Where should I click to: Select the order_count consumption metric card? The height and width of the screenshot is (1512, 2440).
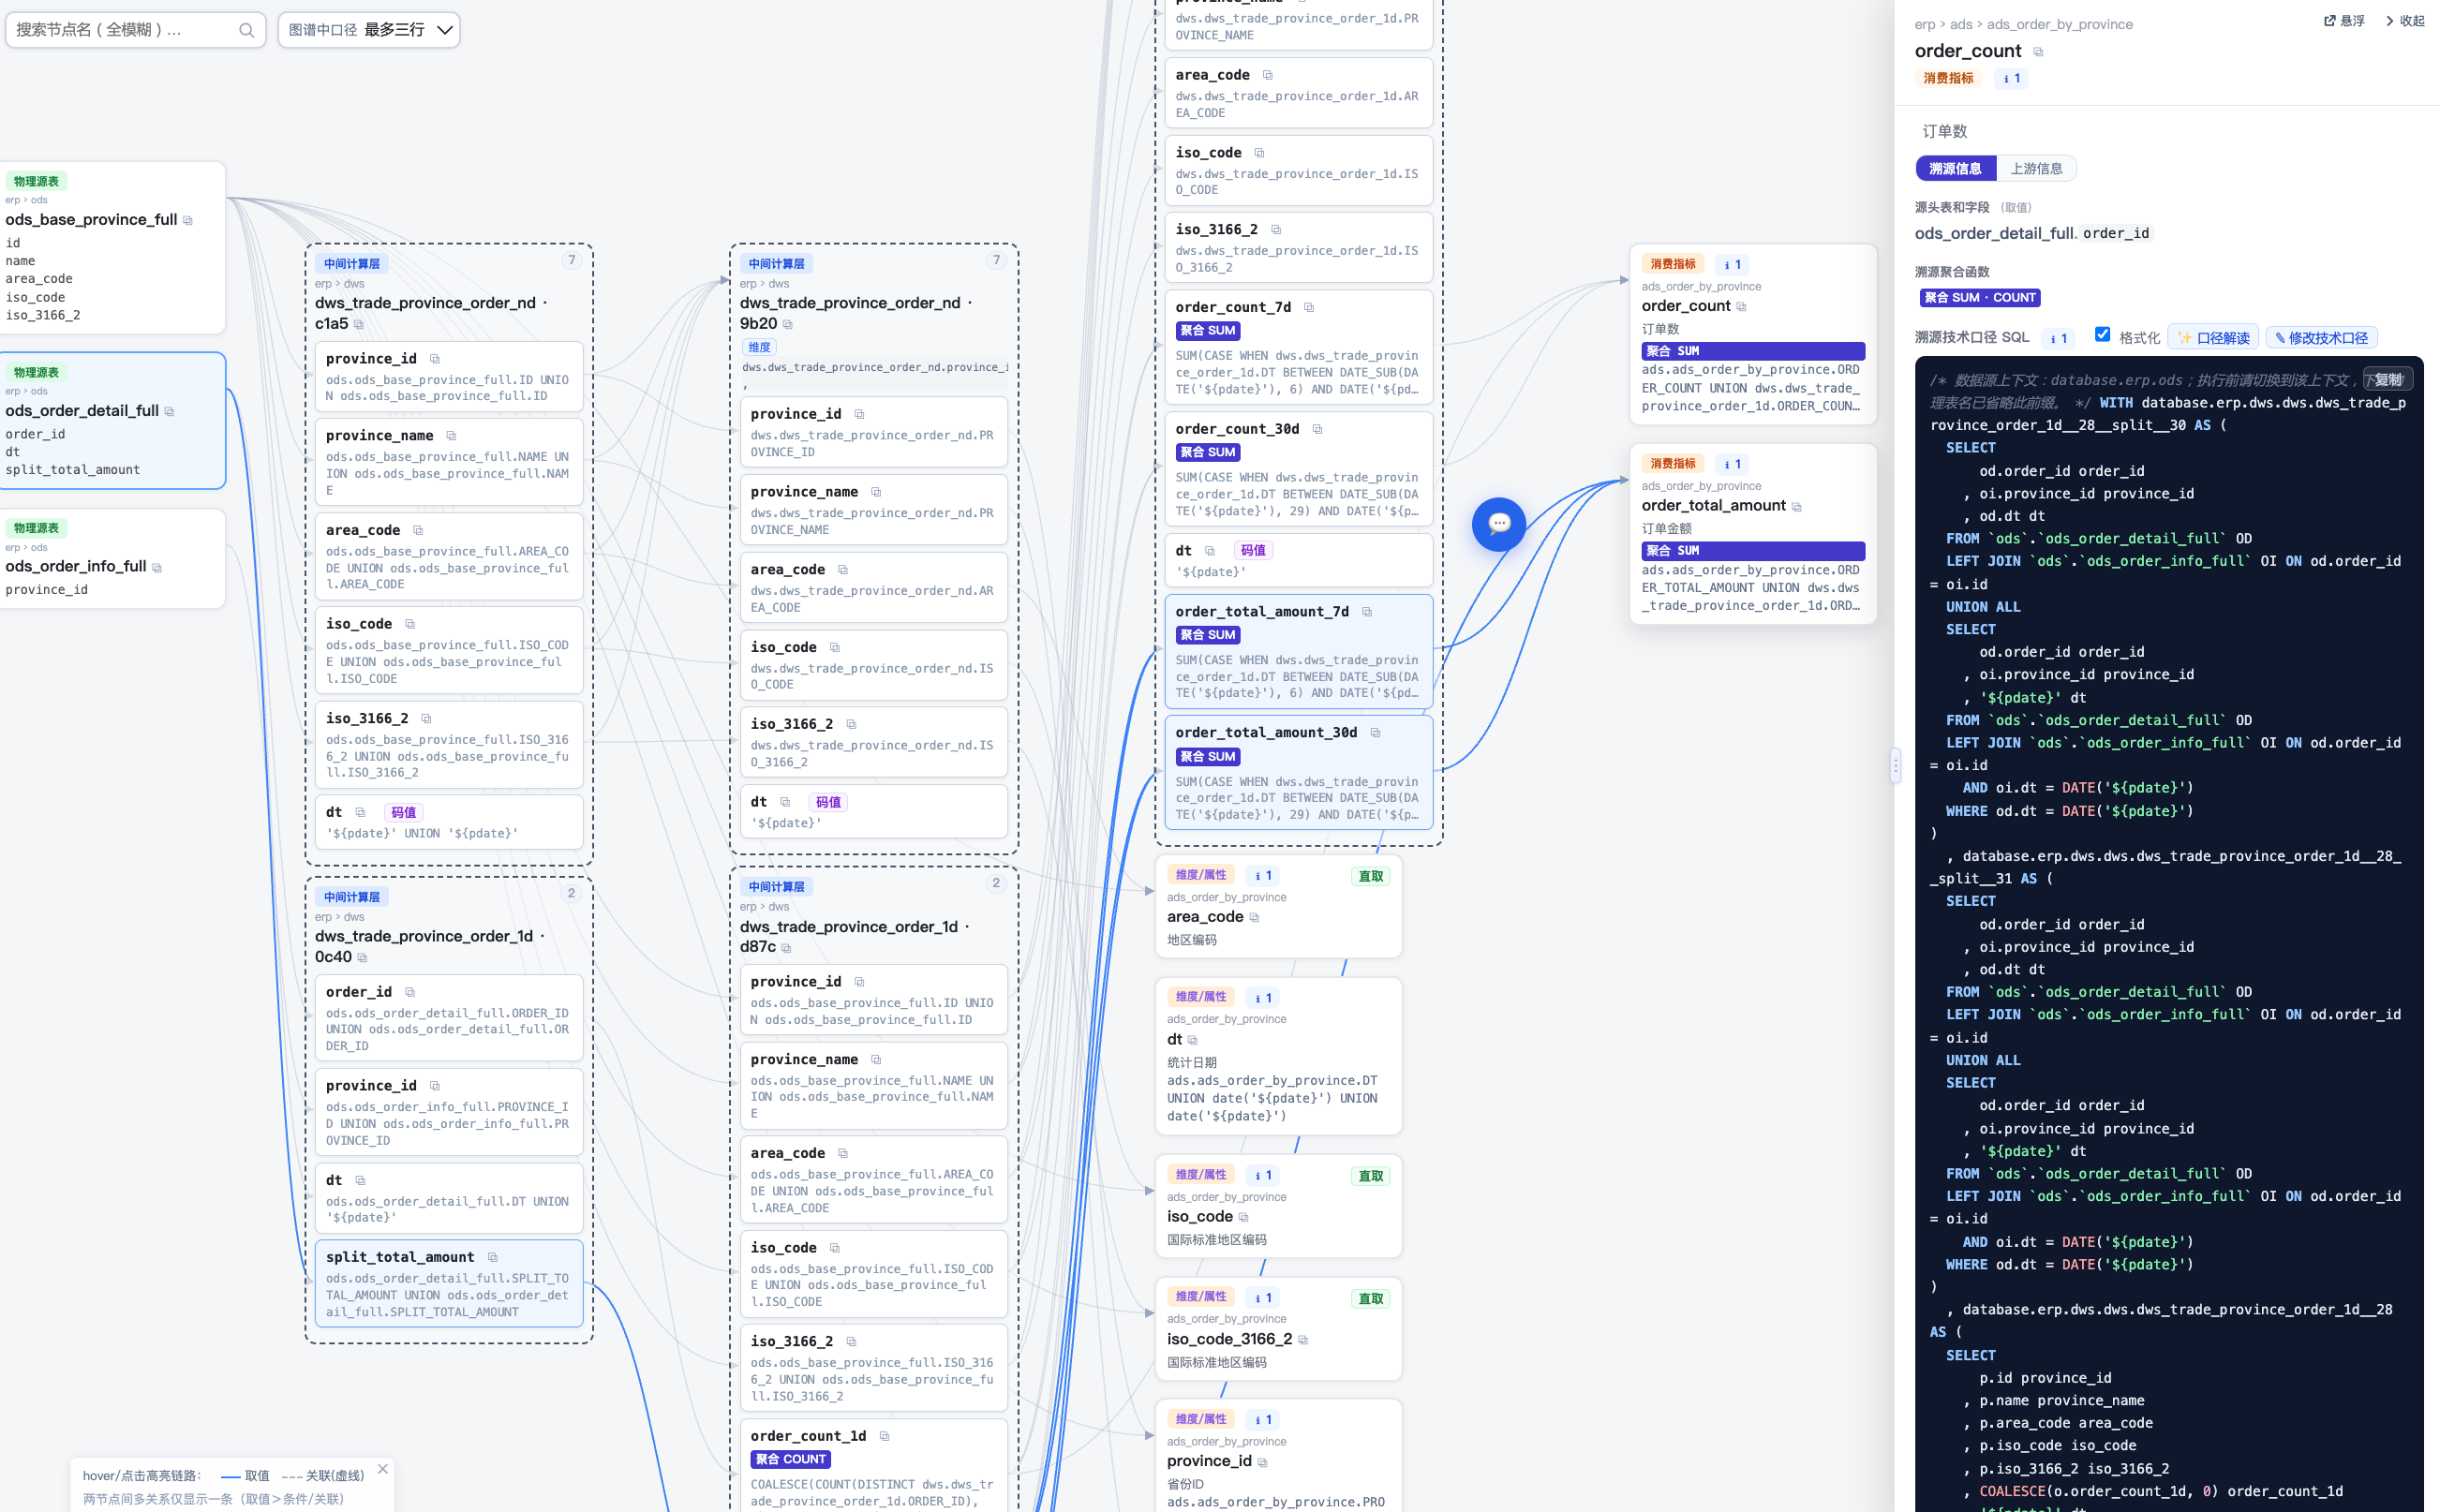coord(1752,335)
